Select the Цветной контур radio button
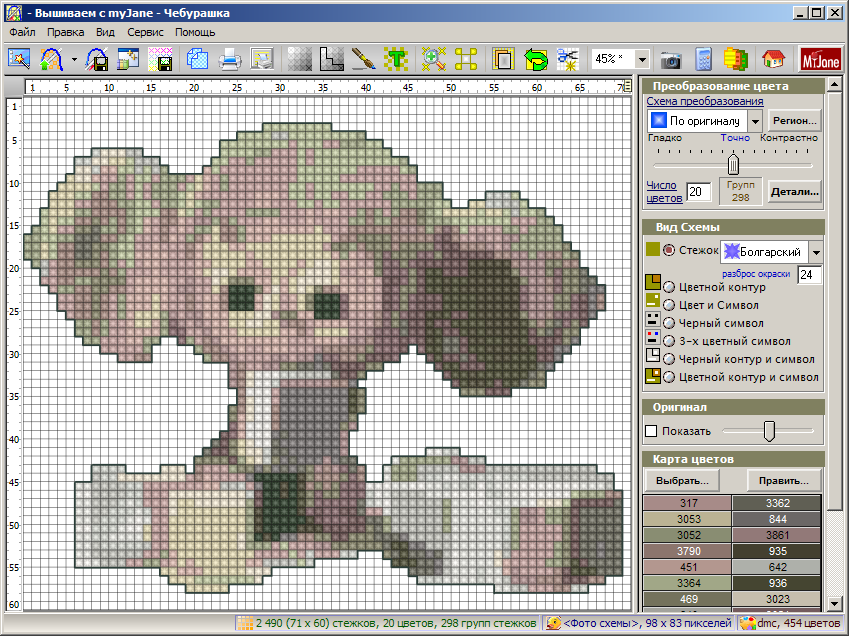 pyautogui.click(x=669, y=287)
